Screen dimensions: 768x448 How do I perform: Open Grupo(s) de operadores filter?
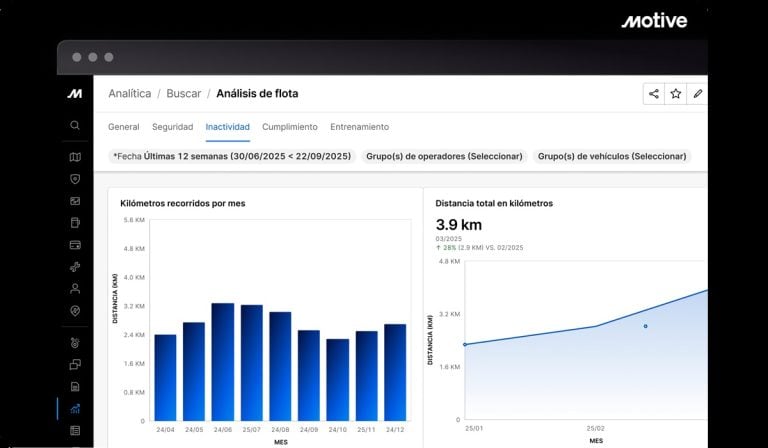tap(444, 157)
